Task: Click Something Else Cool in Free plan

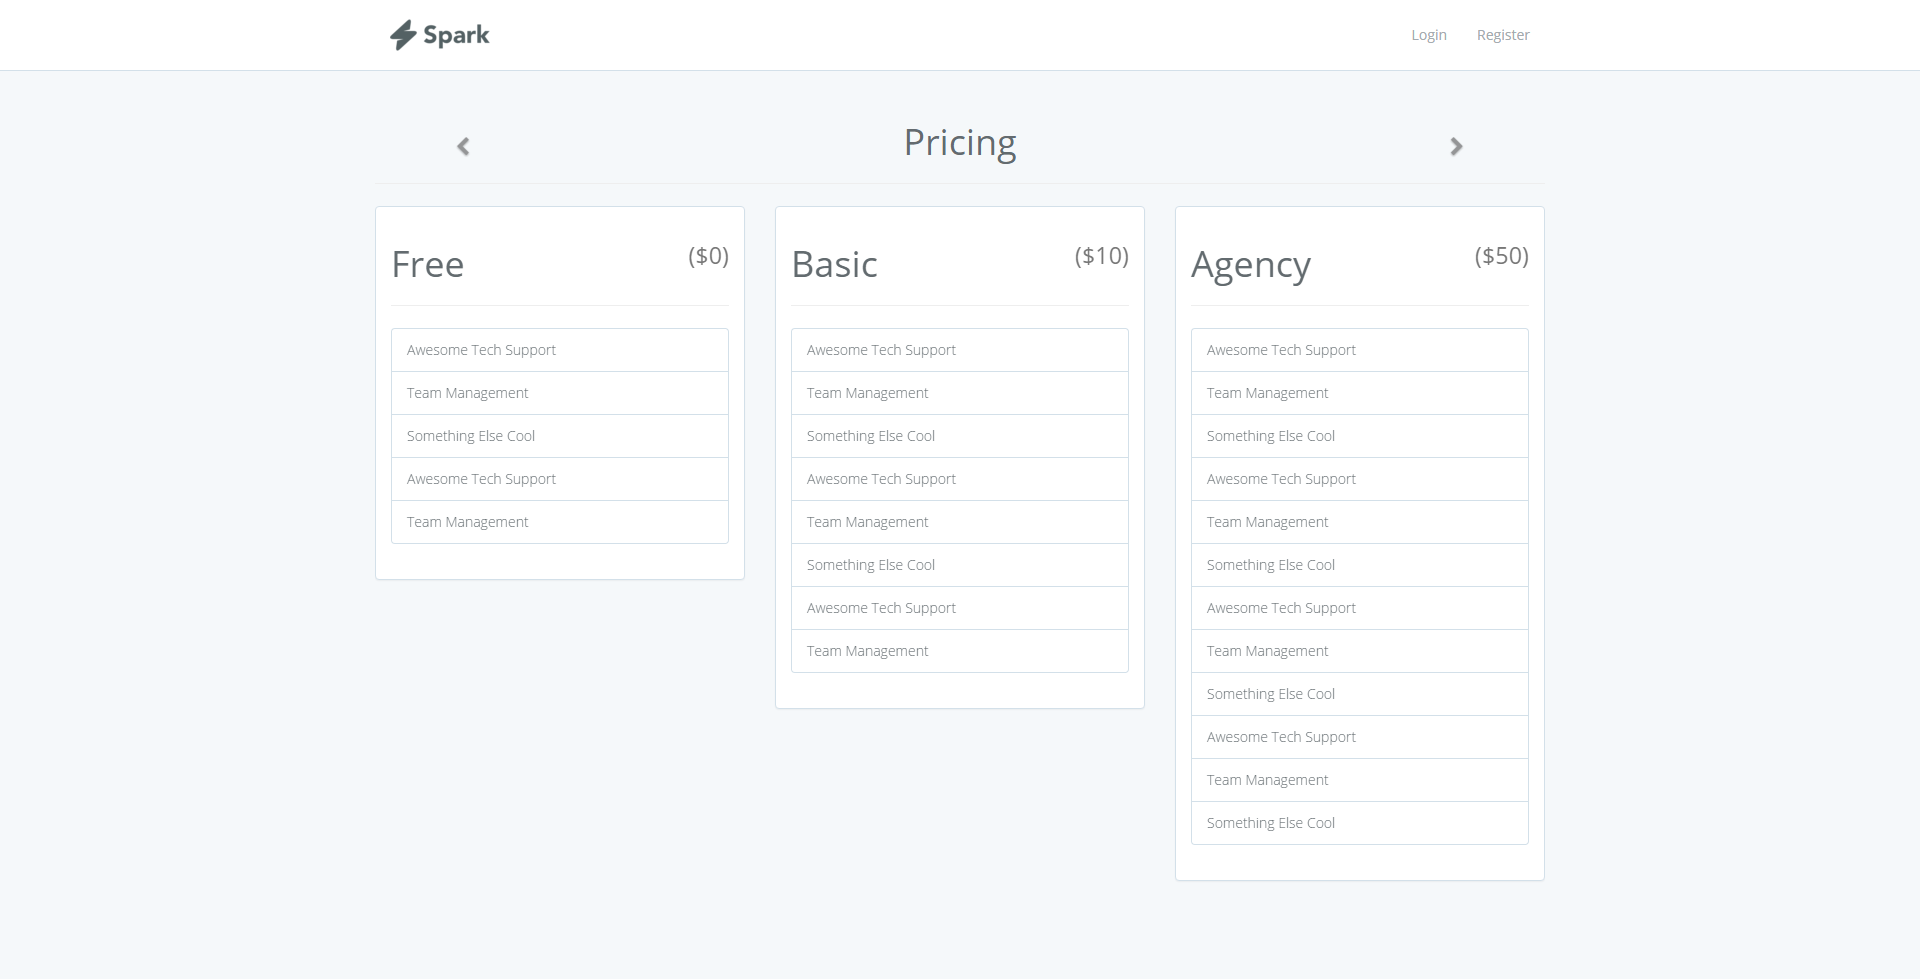Action: point(471,436)
